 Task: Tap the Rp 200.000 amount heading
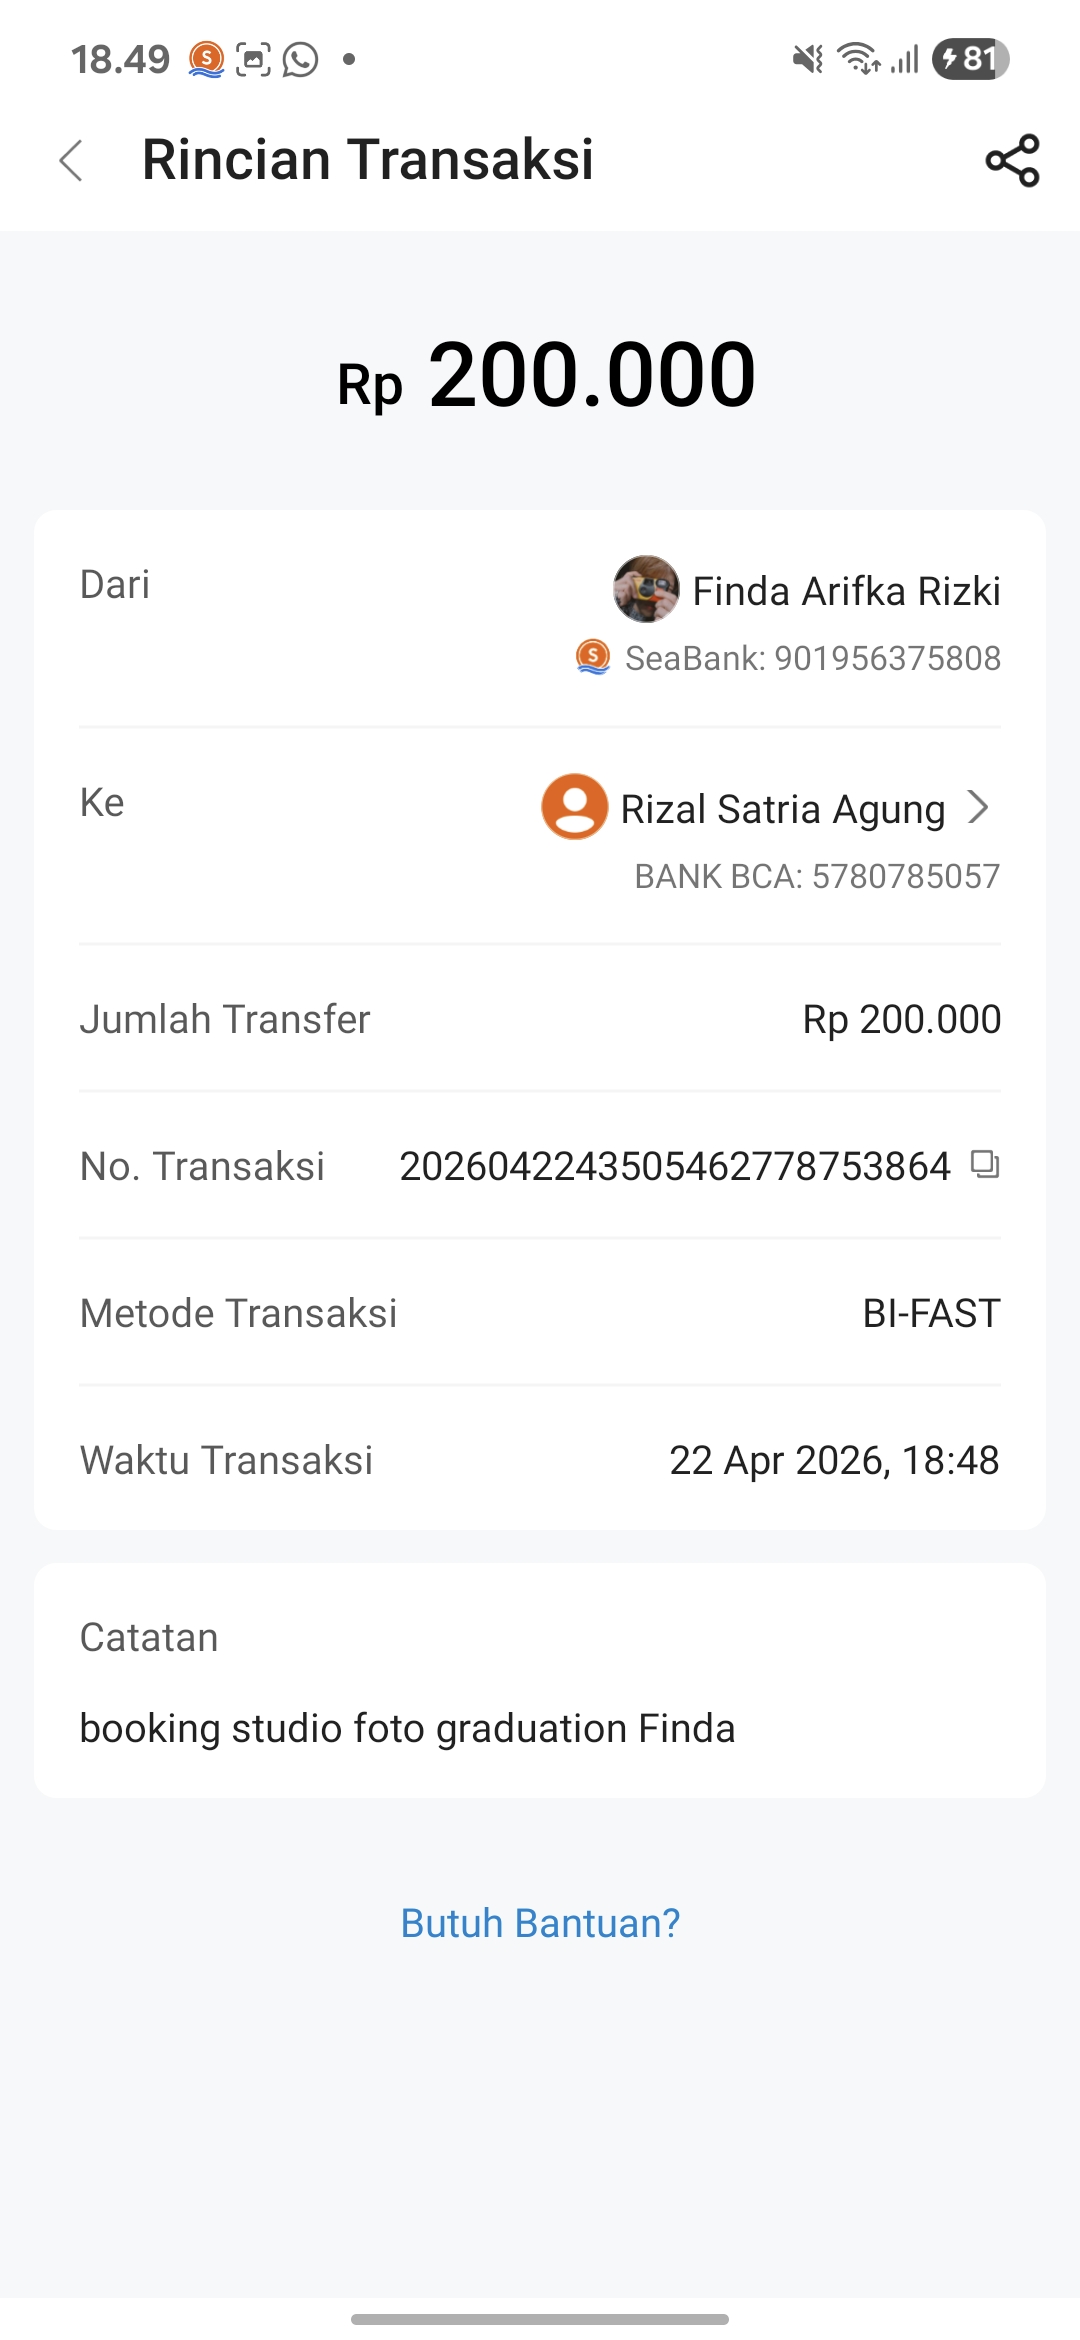point(546,375)
